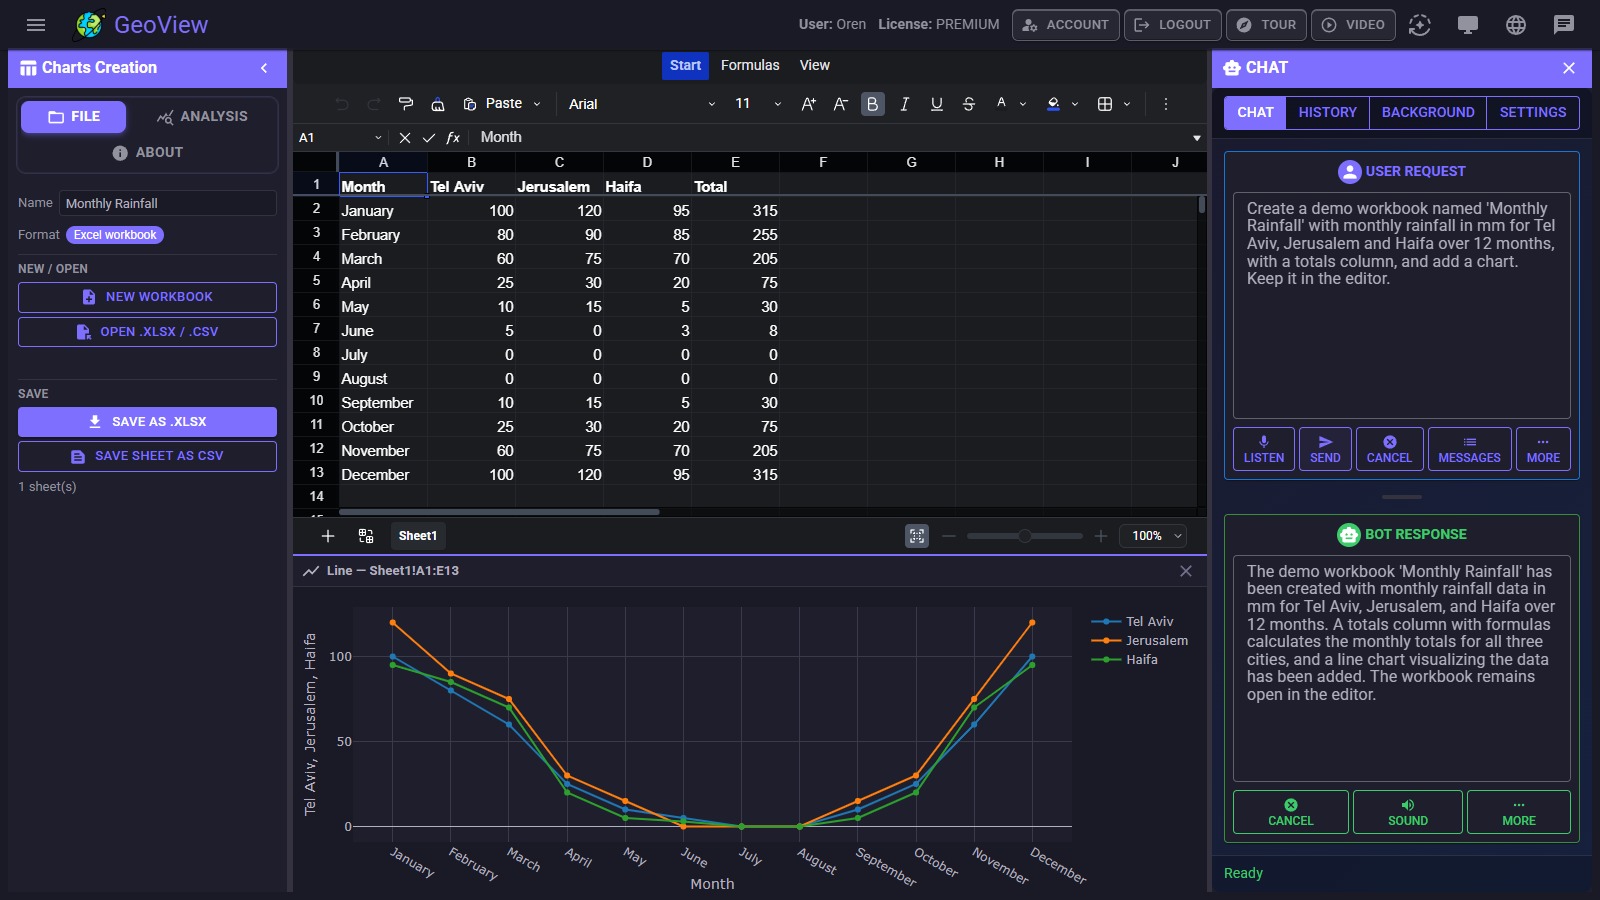Open the borders dropdown arrow

(x=1127, y=104)
